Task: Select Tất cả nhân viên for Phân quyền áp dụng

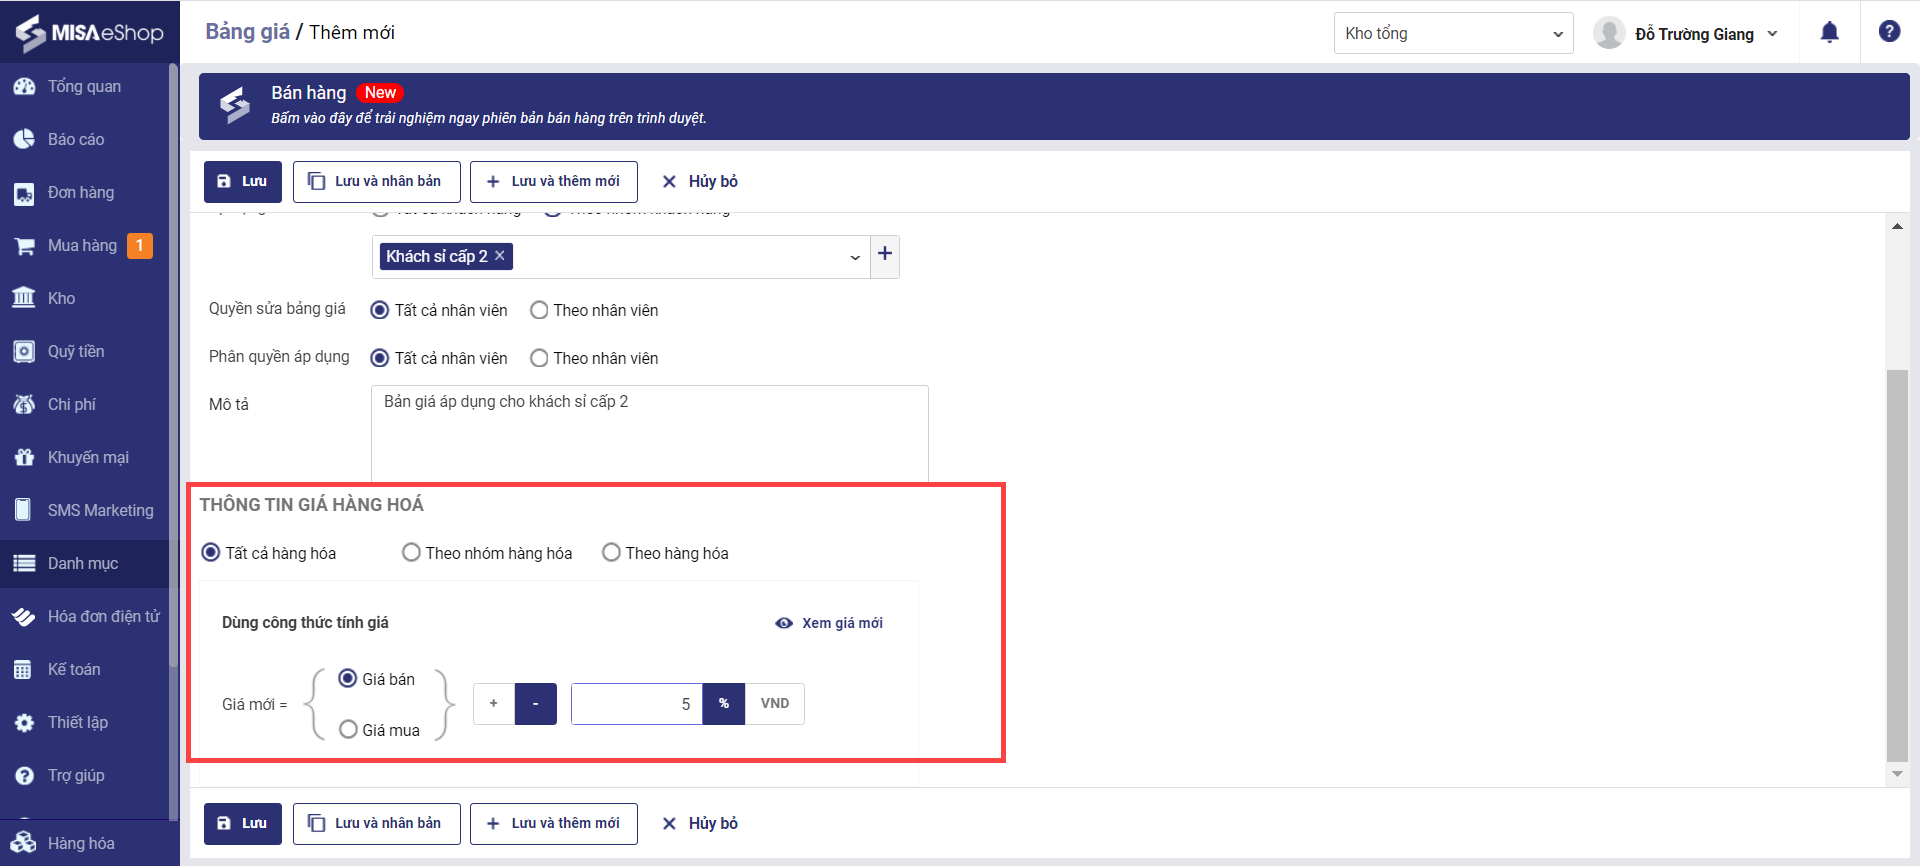Action: click(x=380, y=358)
